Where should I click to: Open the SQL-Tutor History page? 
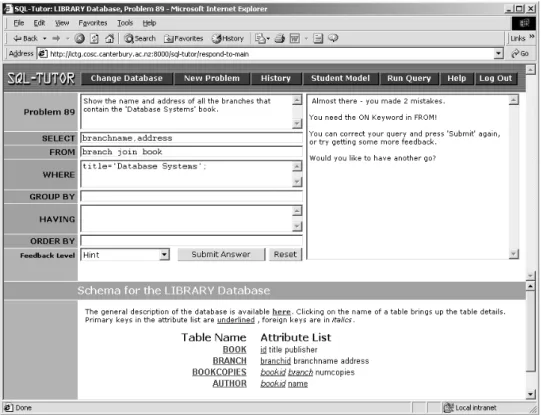pos(276,78)
